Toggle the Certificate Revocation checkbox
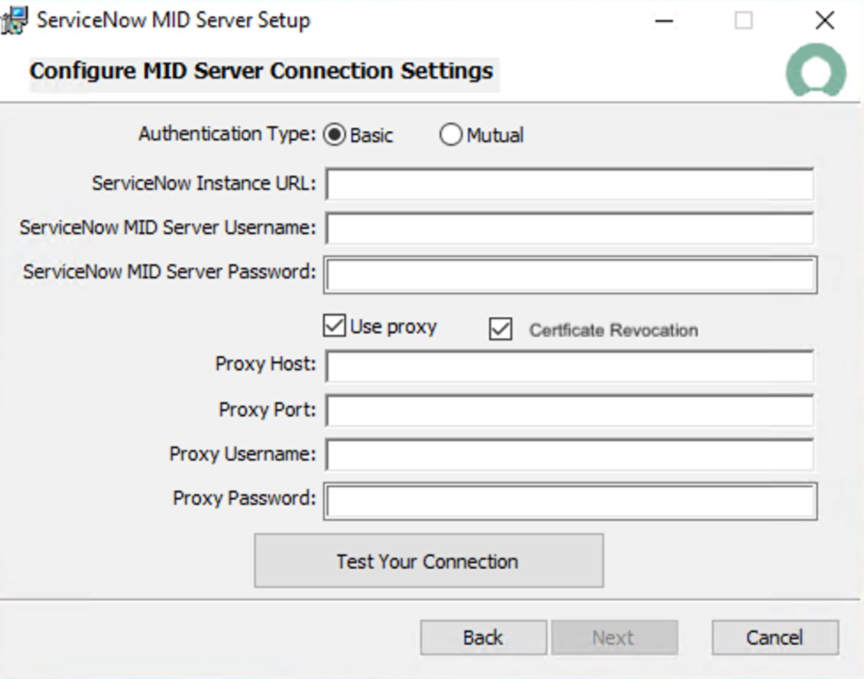 (500, 329)
